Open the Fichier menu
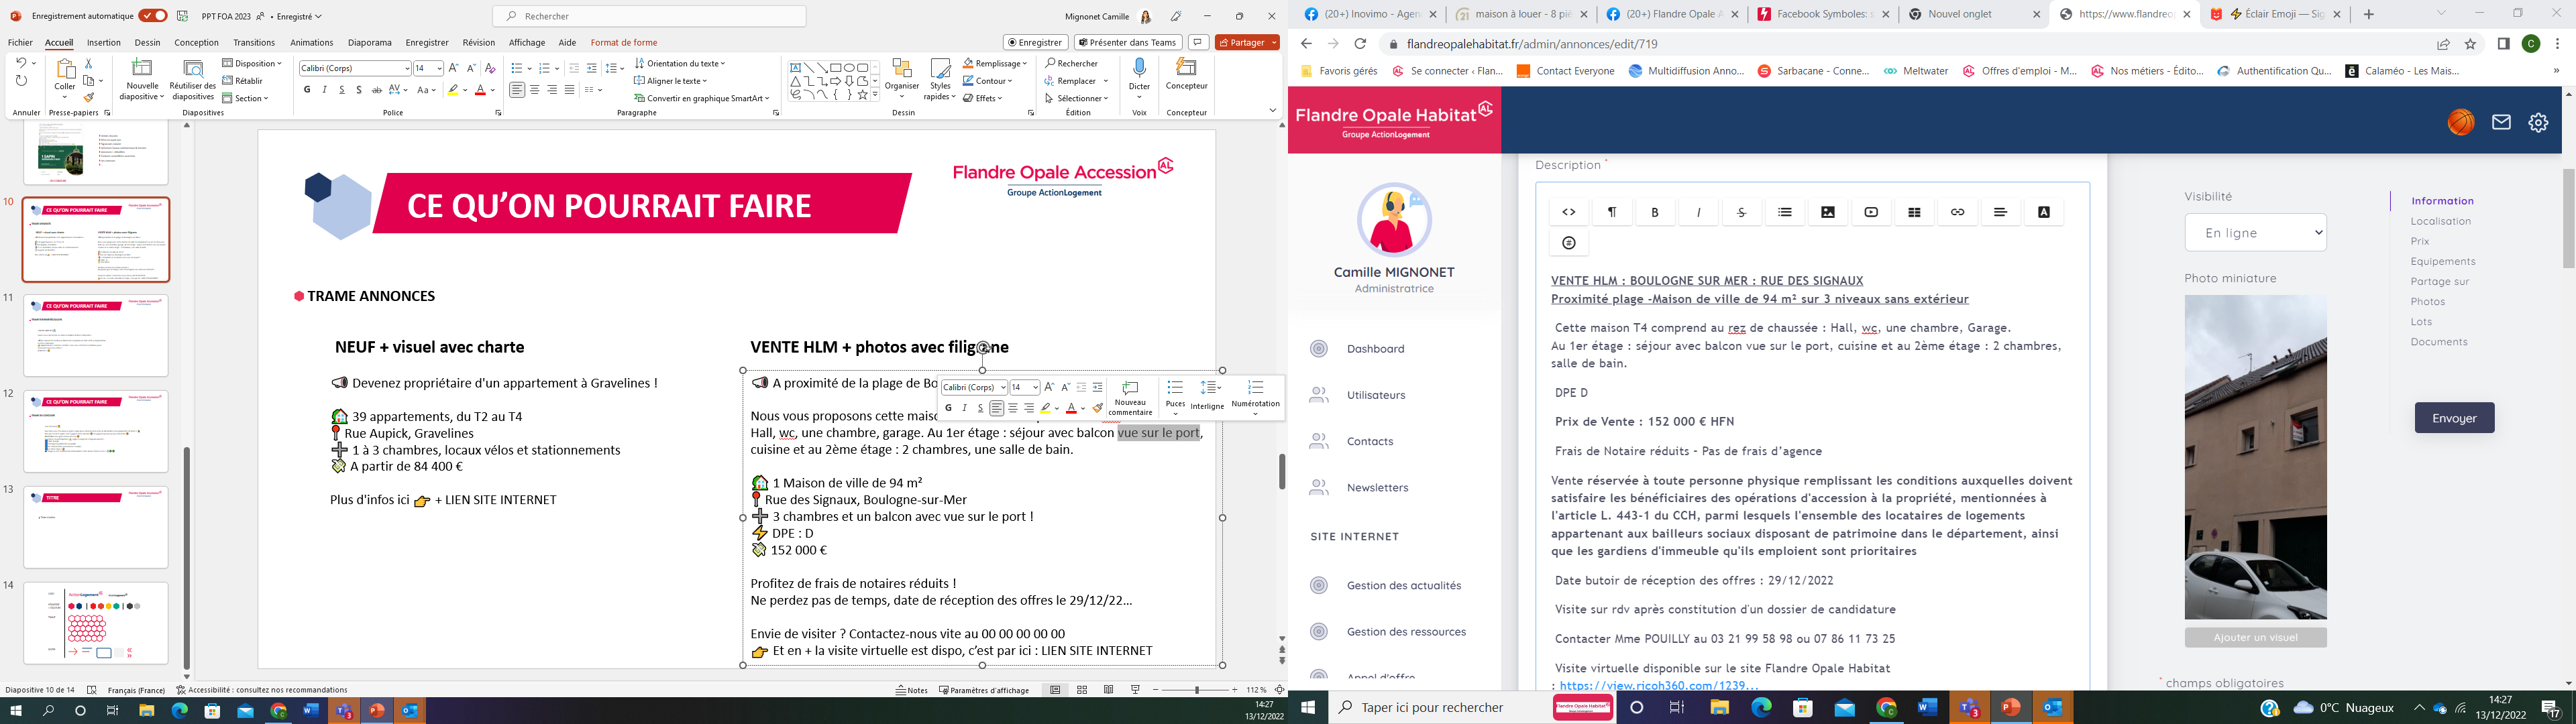 (20, 43)
